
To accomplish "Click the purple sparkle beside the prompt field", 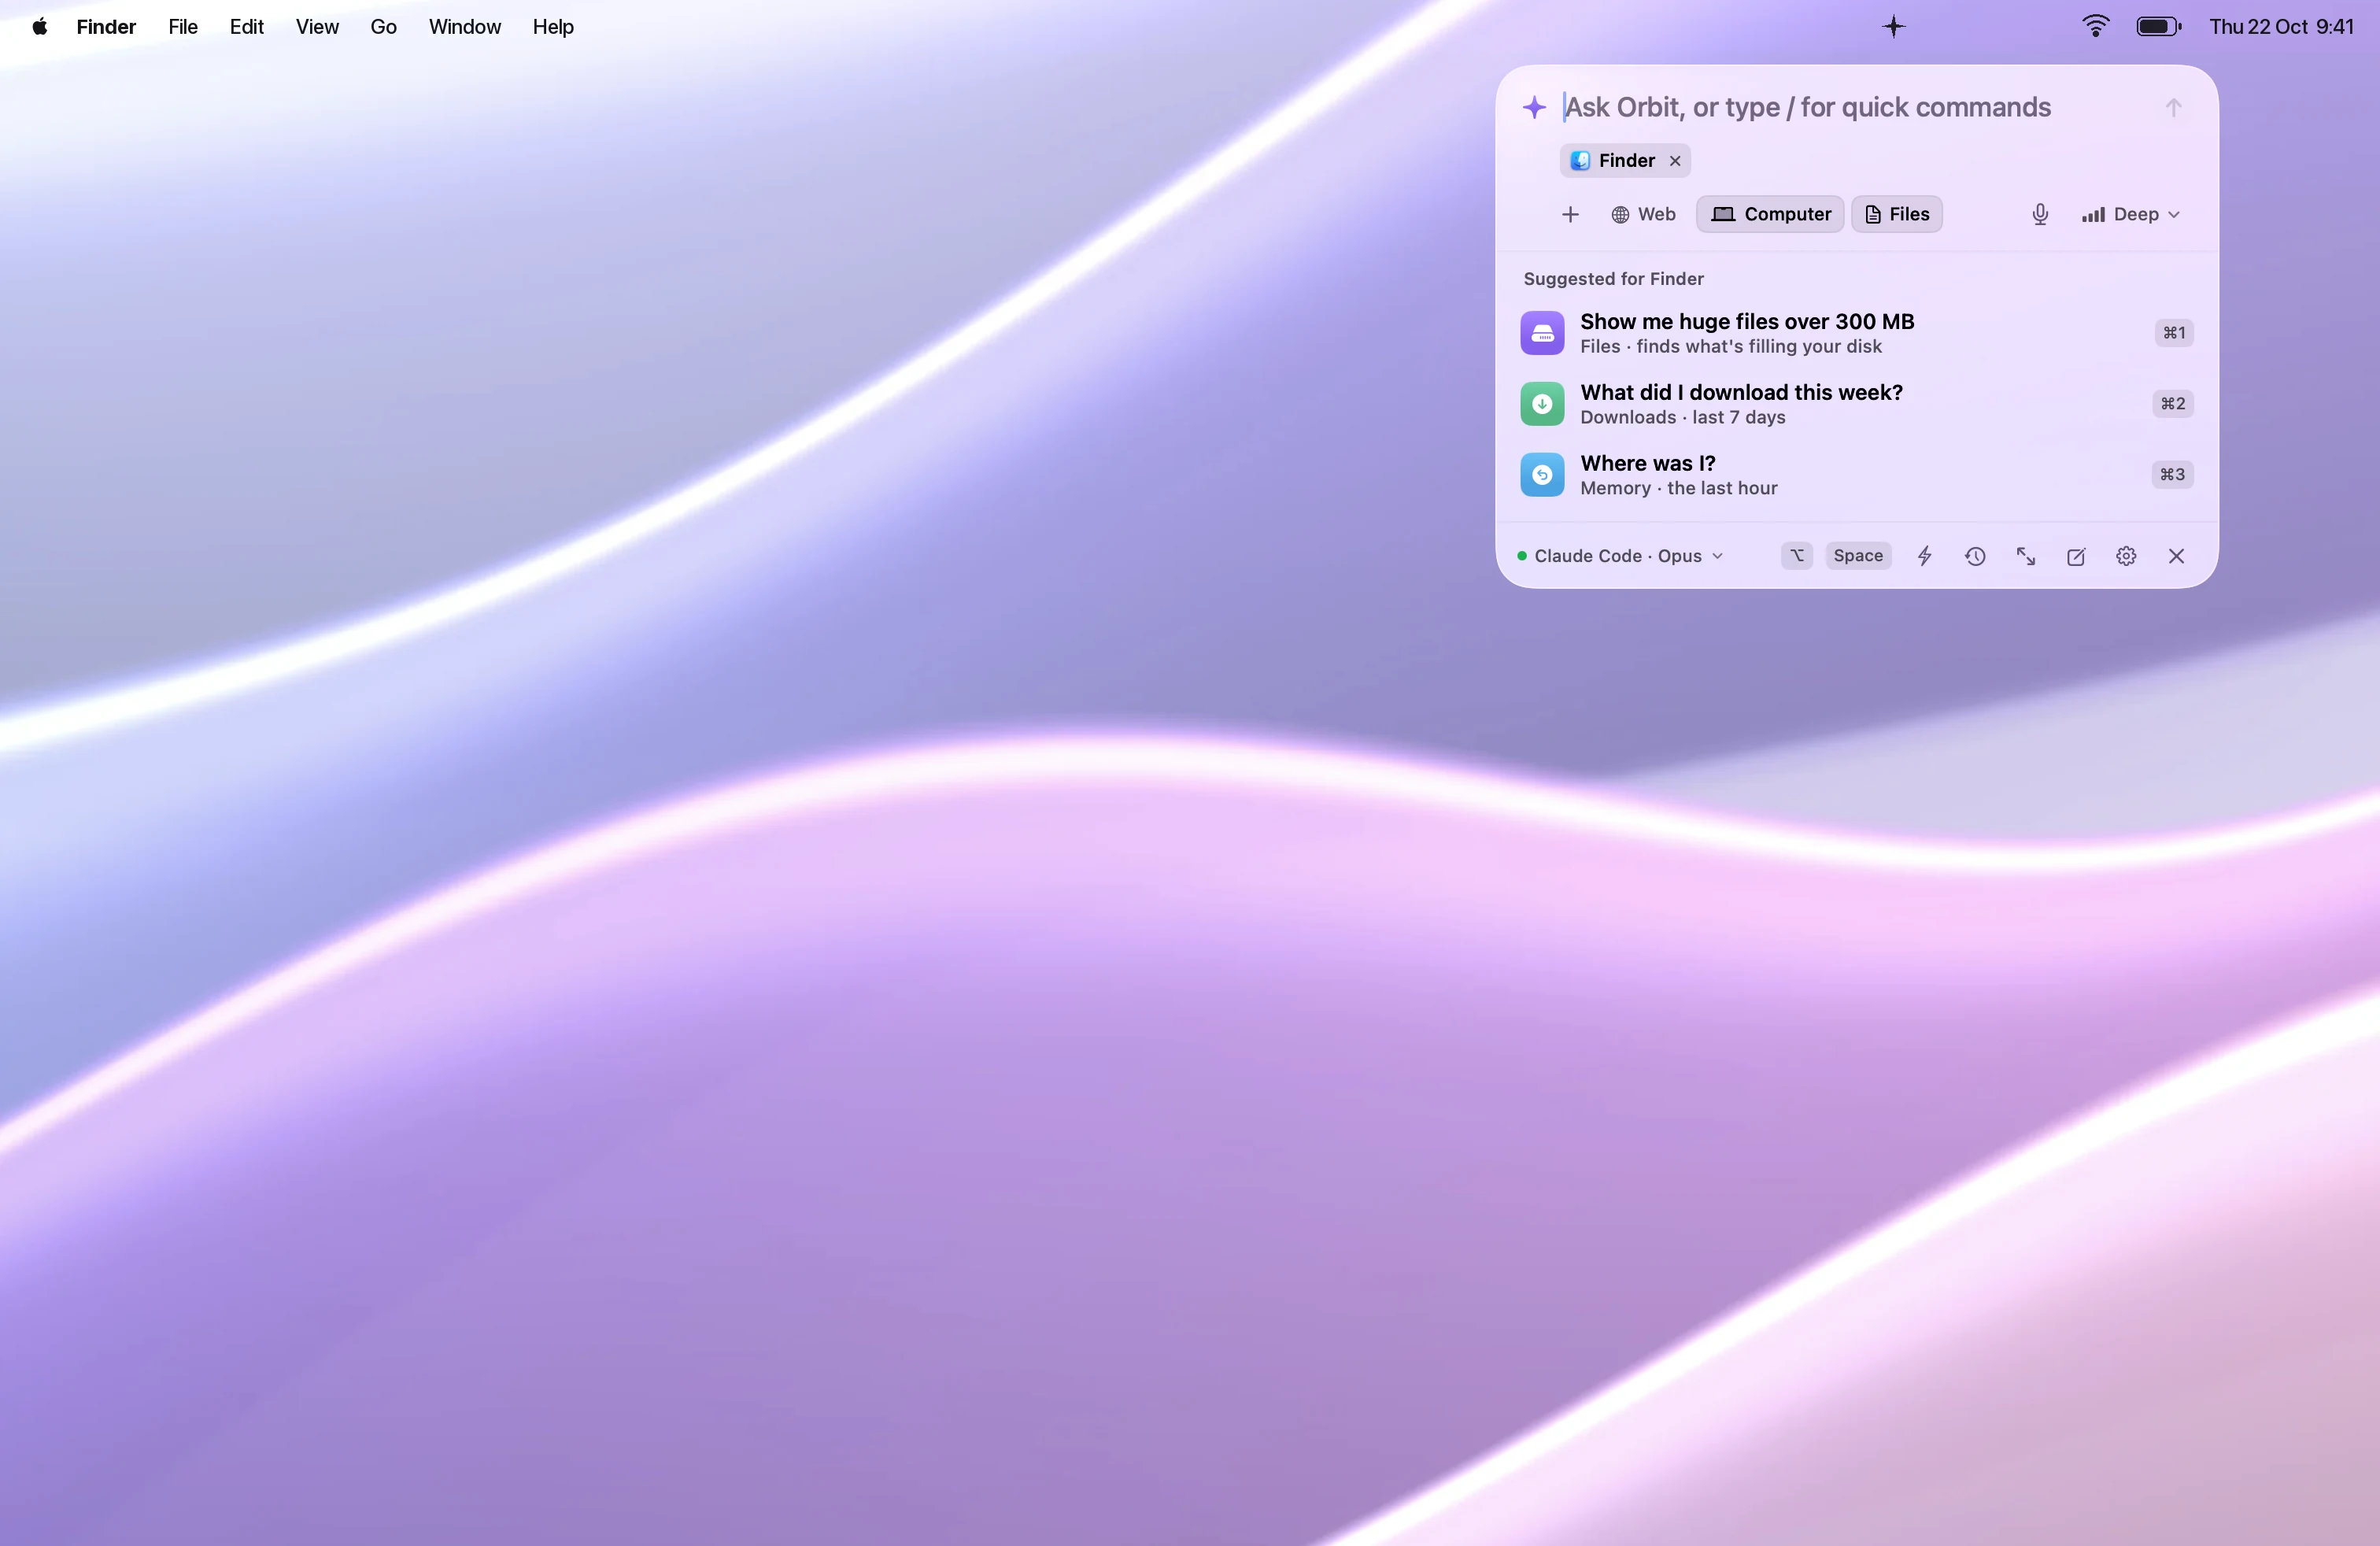I will pyautogui.click(x=1534, y=107).
